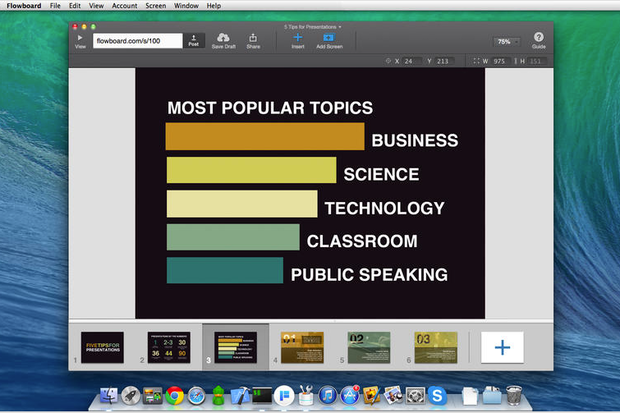The image size is (620, 413).
Task: Save Draft with the cloud icon
Action: tap(223, 41)
